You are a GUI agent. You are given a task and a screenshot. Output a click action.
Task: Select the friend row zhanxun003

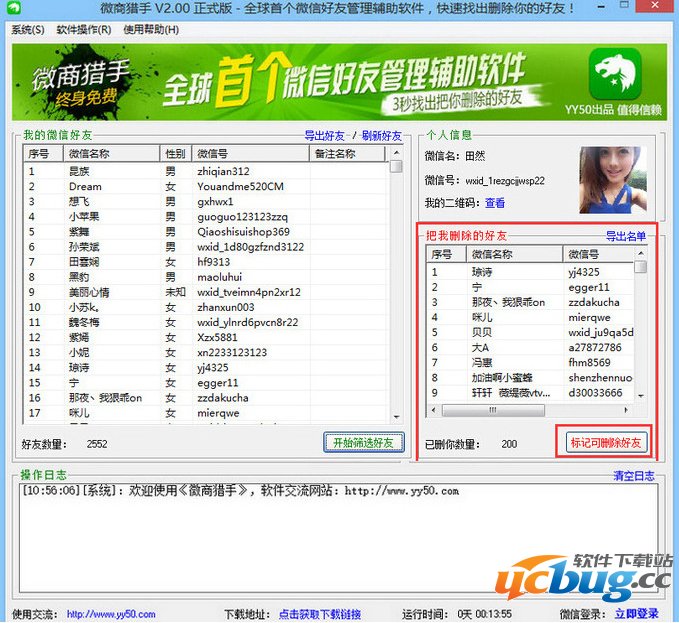coord(205,307)
